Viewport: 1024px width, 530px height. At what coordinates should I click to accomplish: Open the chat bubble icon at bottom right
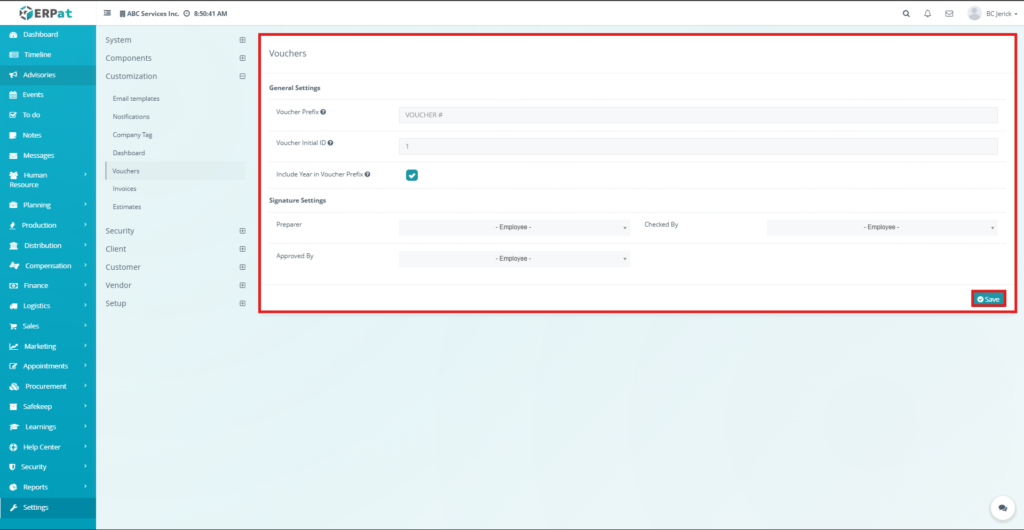coord(1001,508)
